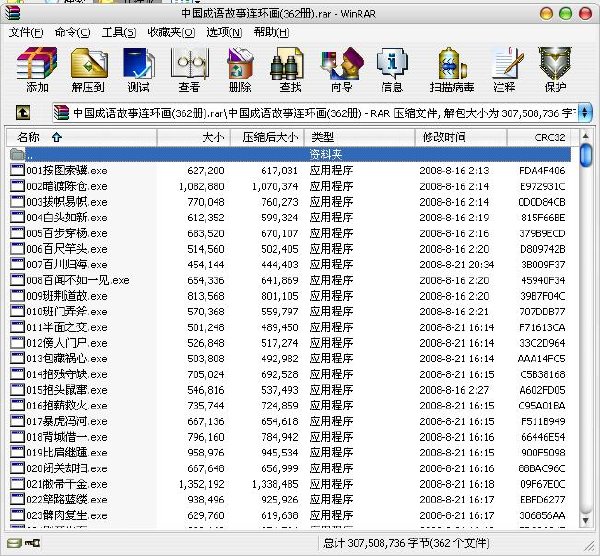Select the file 011半面之交.exe

coord(67,327)
